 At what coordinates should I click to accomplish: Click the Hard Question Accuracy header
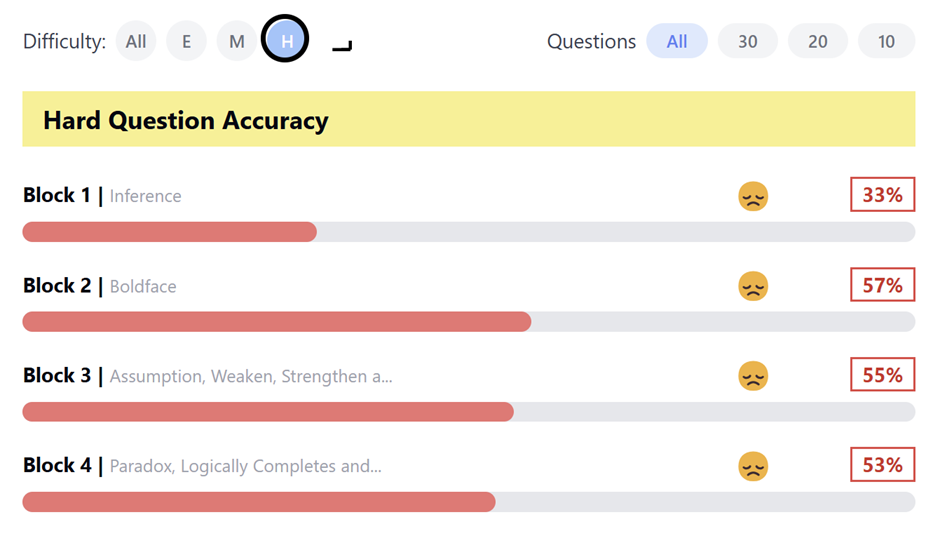pos(468,120)
